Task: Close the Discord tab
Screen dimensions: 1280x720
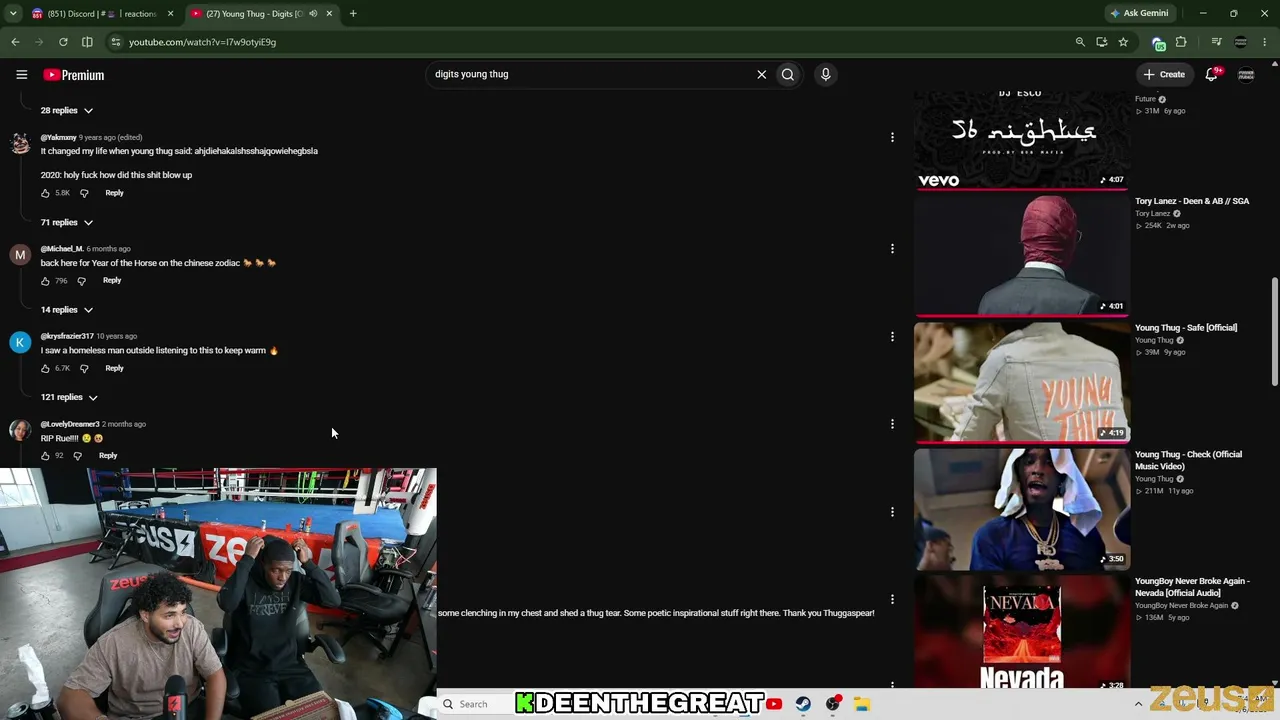Action: click(x=170, y=14)
